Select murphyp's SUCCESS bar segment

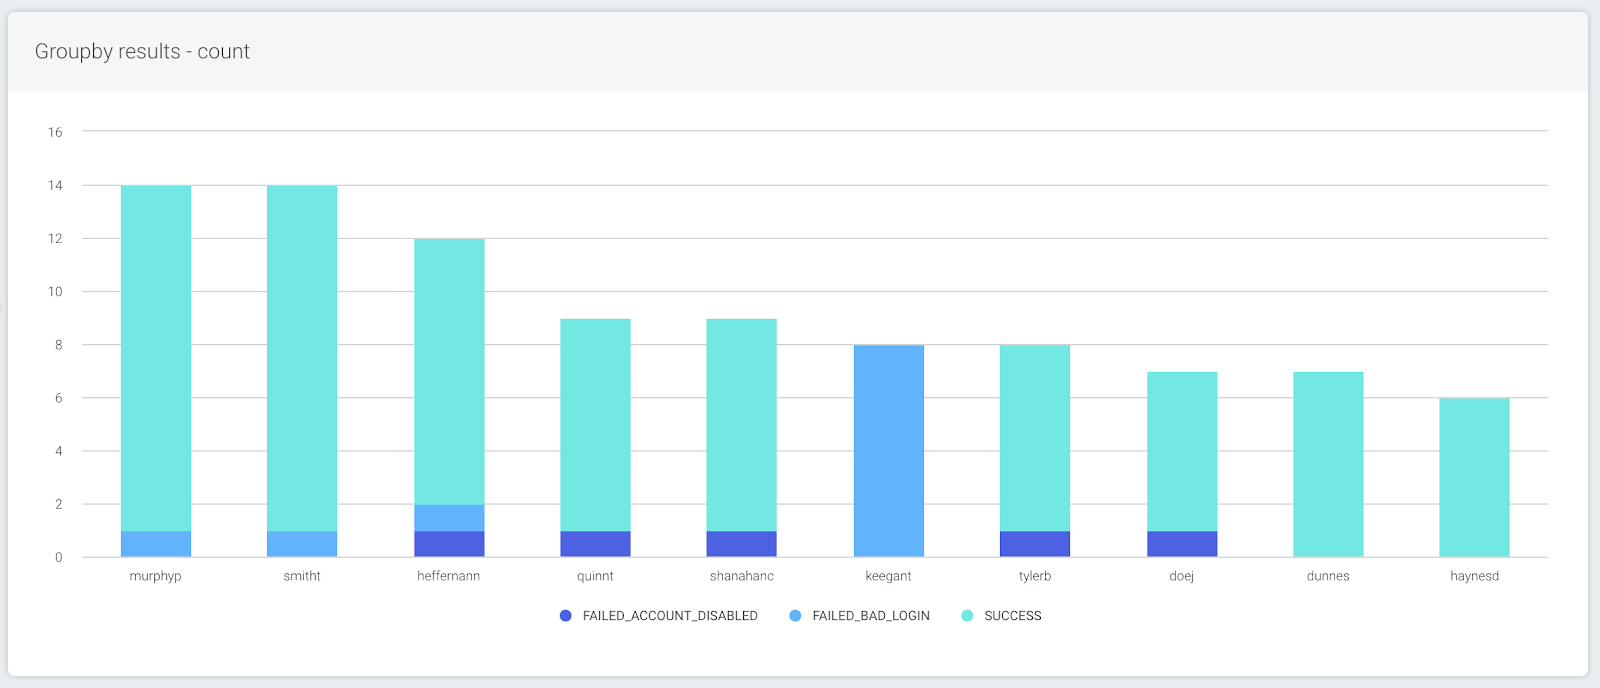(156, 358)
